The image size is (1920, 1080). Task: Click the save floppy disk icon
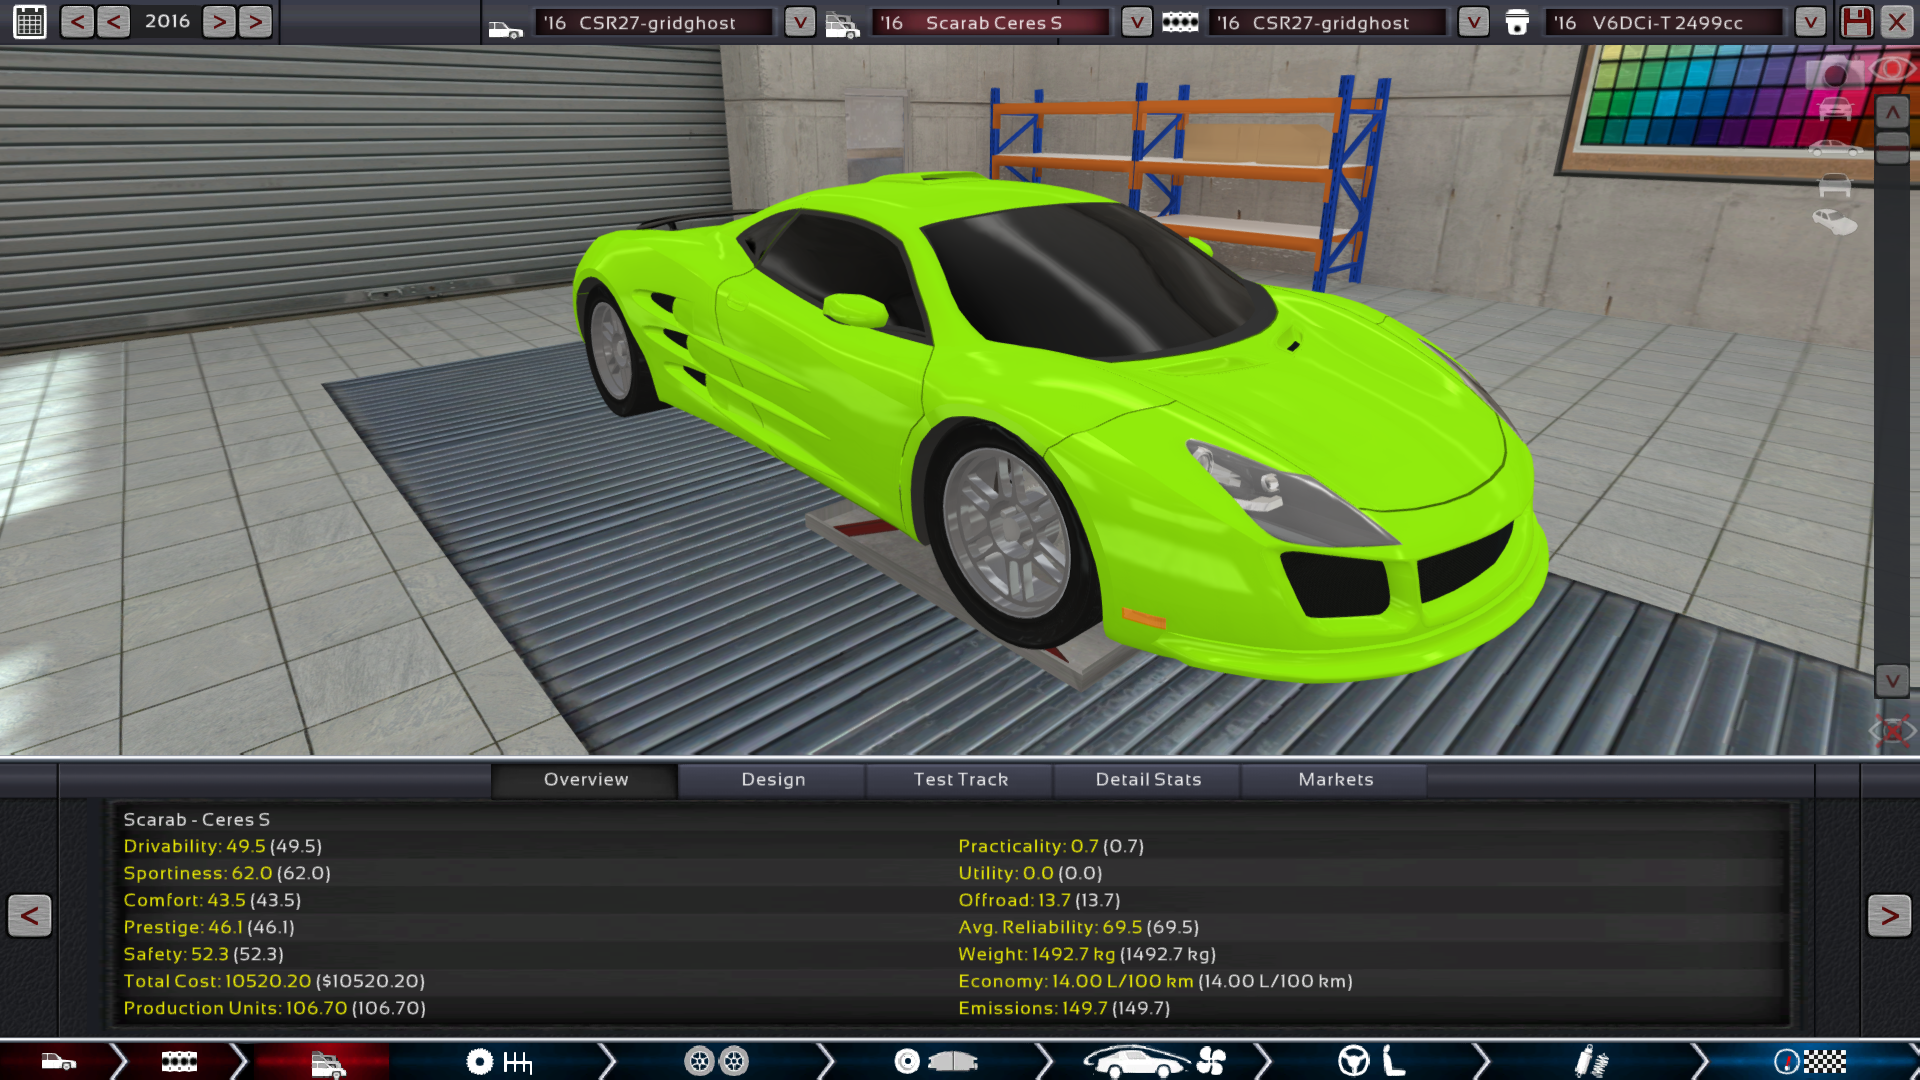coord(1856,22)
